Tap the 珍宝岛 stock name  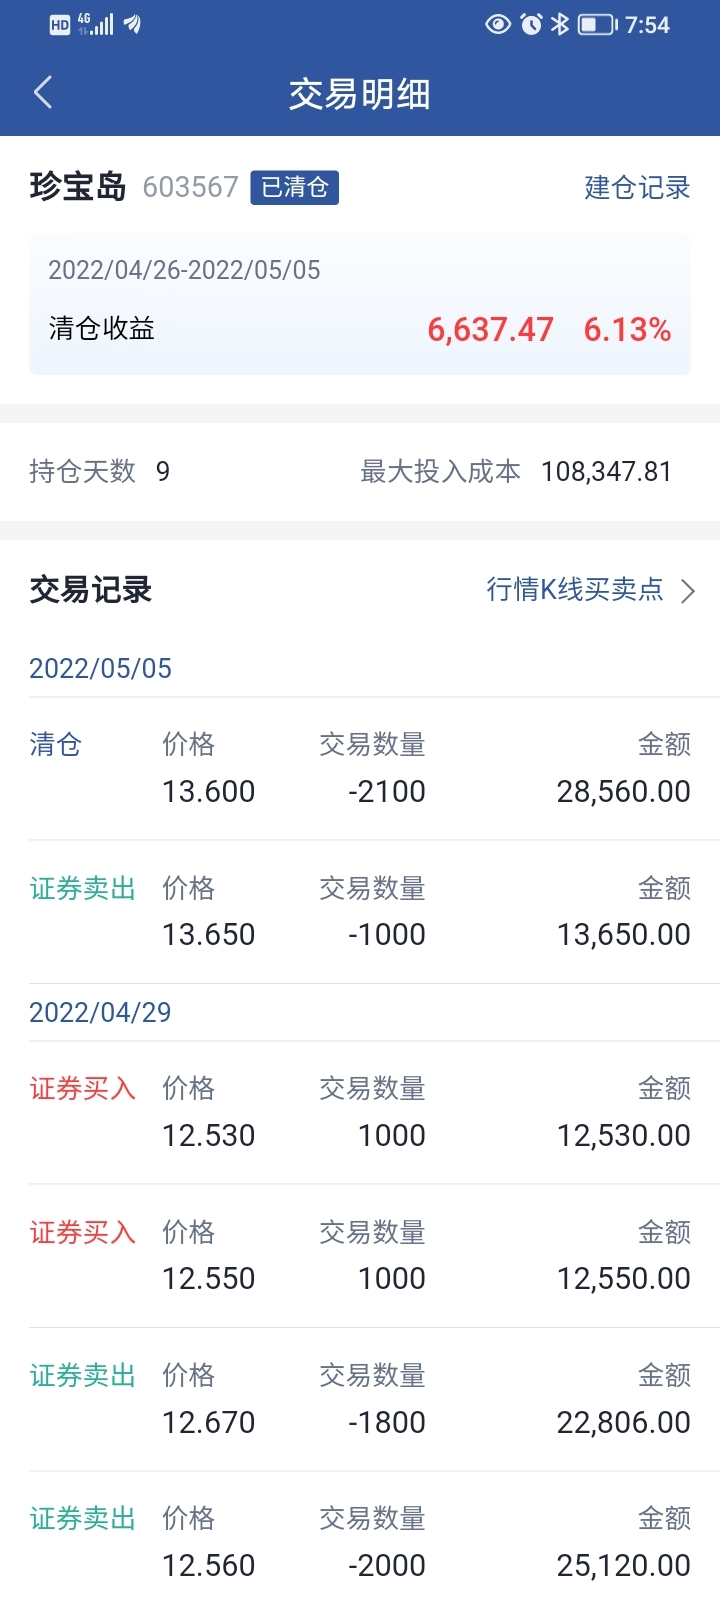click(78, 187)
